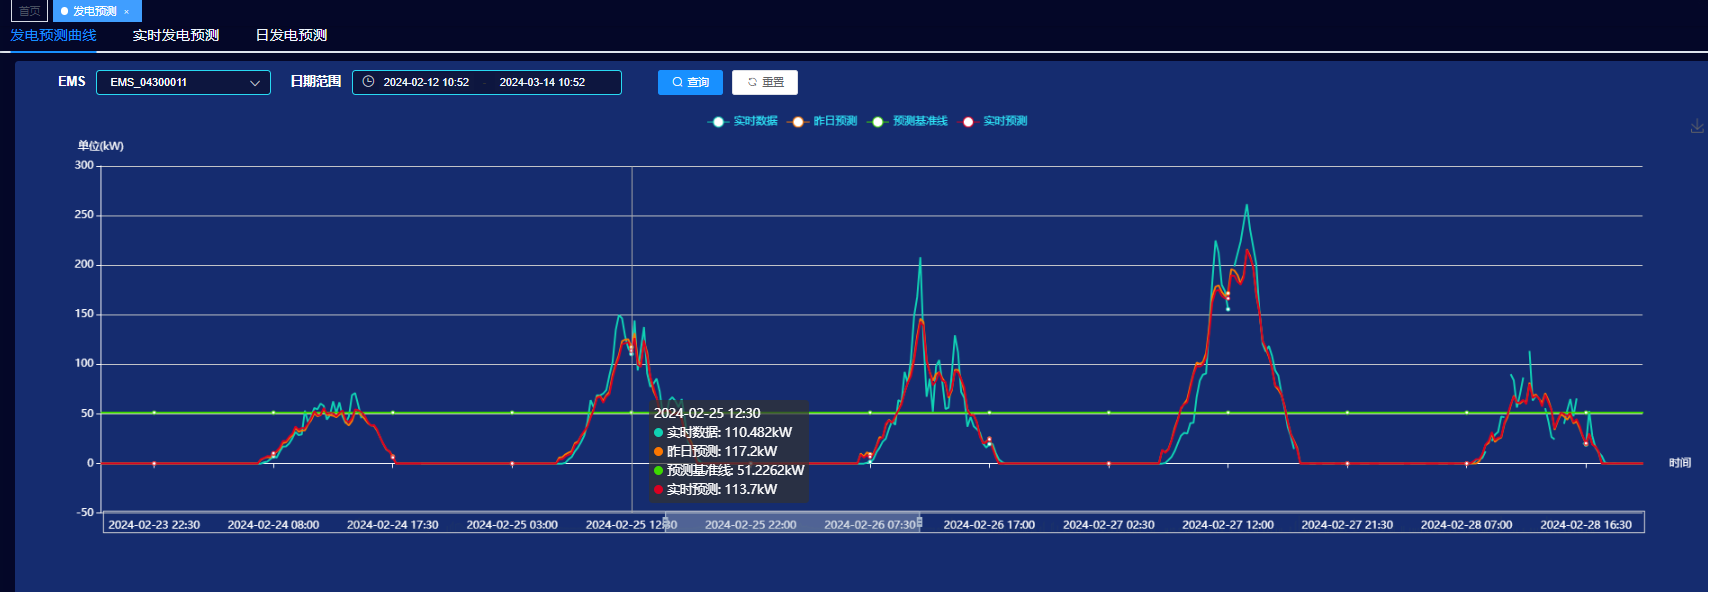Image resolution: width=1710 pixels, height=593 pixels.
Task: Click the data zoom slider's selected range
Action: point(792,523)
